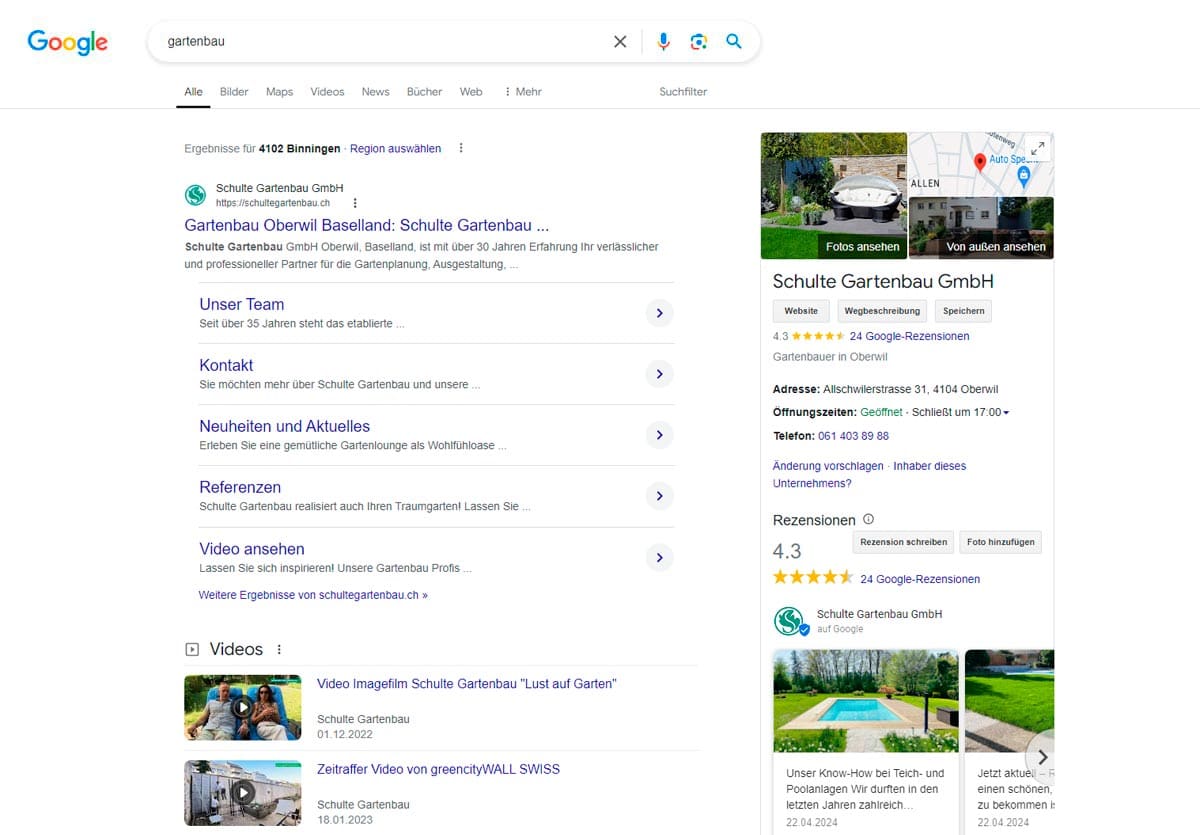Image resolution: width=1200 pixels, height=835 pixels.
Task: Open the Mehr dropdown in search tabs
Action: click(x=522, y=92)
